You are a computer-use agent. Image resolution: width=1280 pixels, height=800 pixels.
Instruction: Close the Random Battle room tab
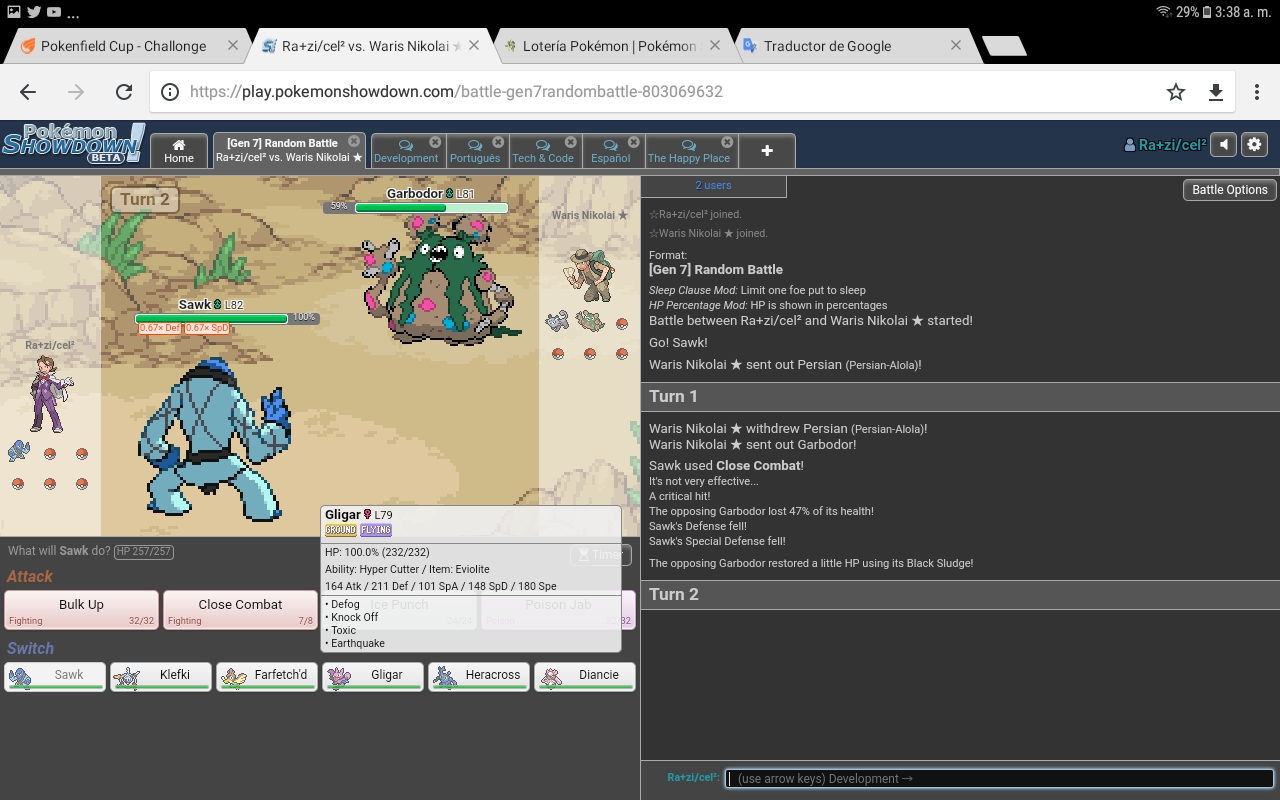tap(354, 142)
